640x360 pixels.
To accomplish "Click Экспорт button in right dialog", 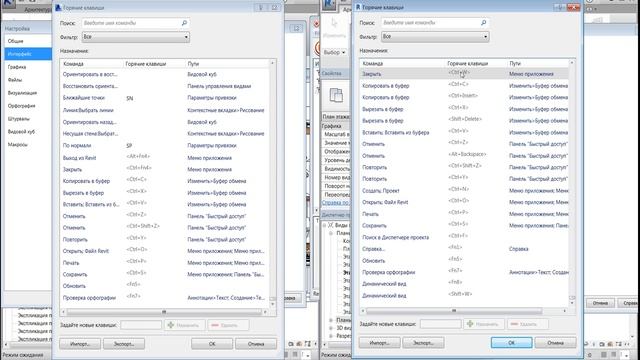I will (x=423, y=342).
